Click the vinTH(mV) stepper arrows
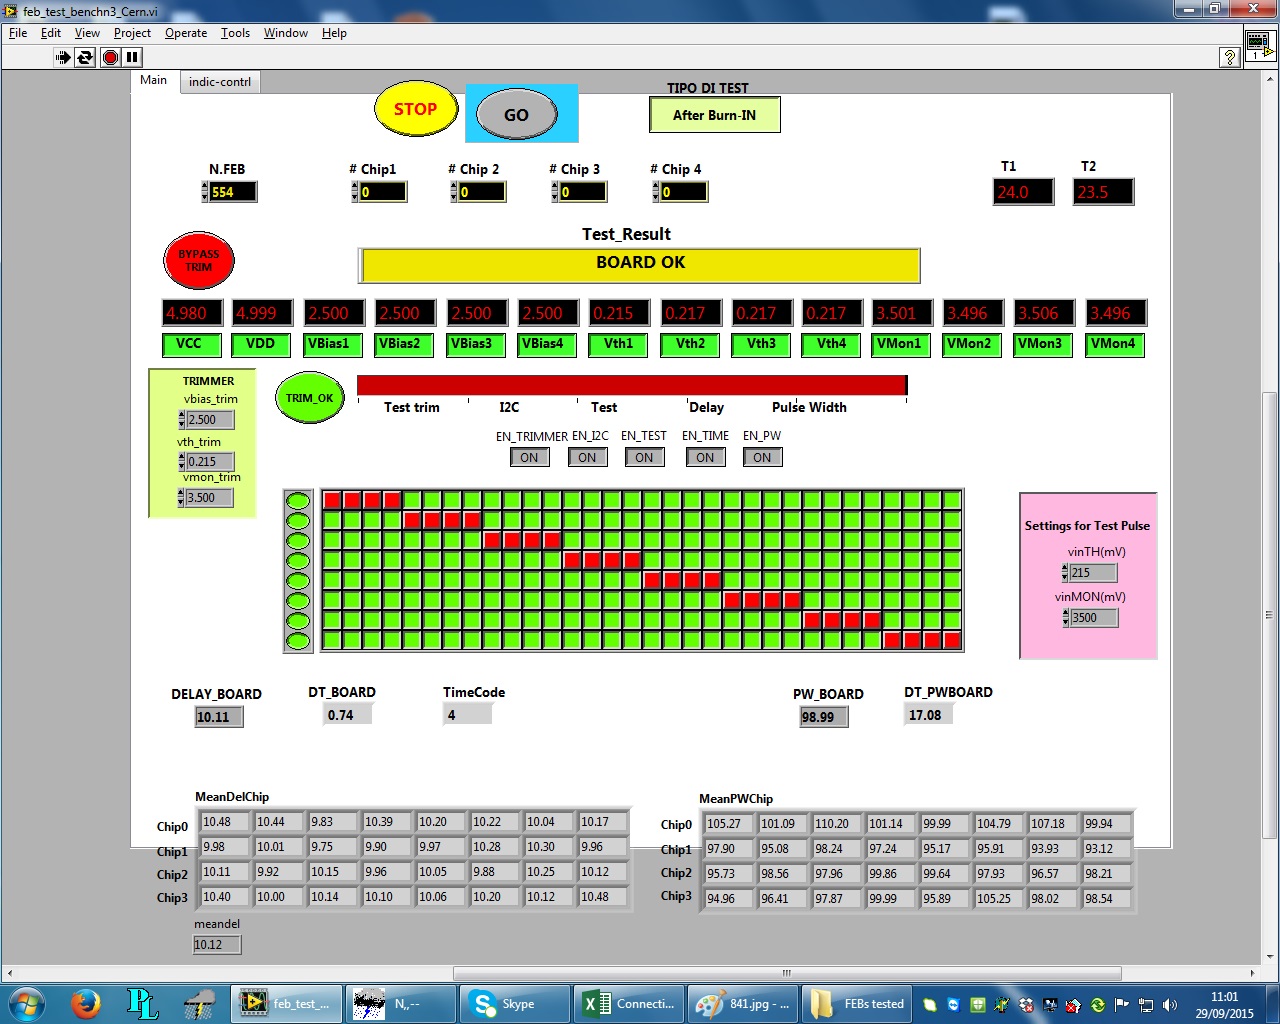Viewport: 1280px width, 1024px height. click(1065, 573)
